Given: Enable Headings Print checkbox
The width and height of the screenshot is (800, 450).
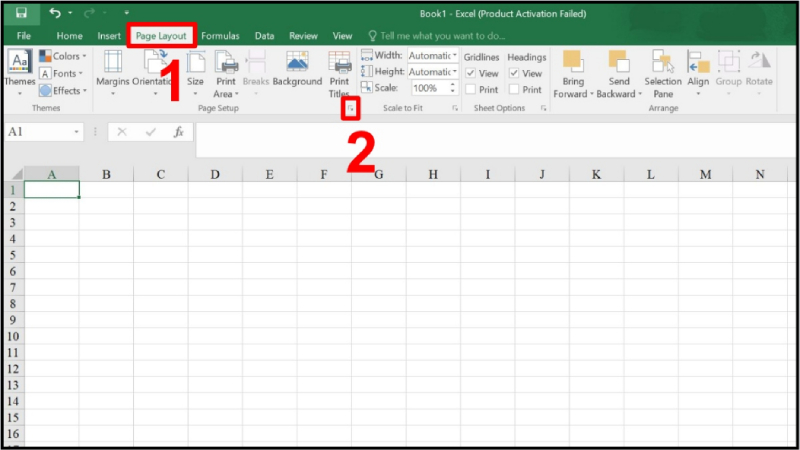Looking at the screenshot, I should [x=514, y=90].
